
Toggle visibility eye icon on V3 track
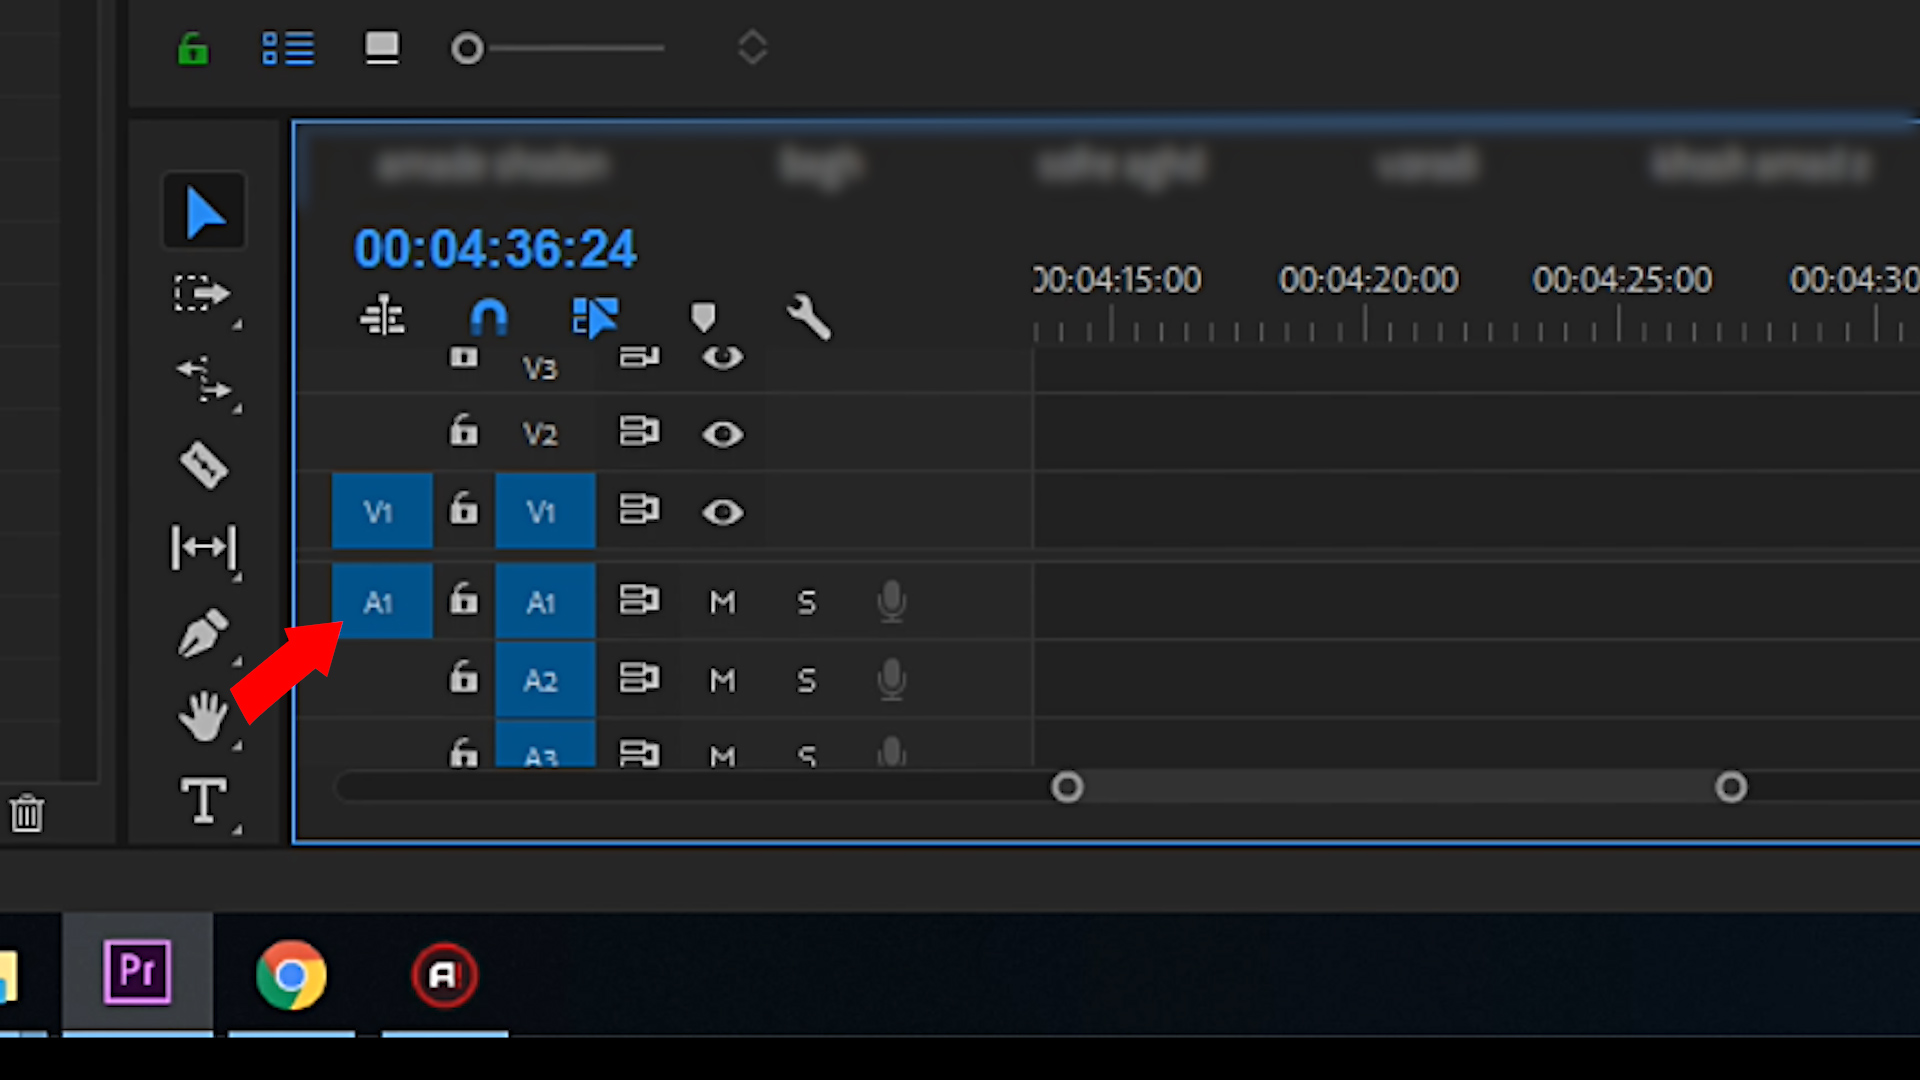[x=723, y=356]
